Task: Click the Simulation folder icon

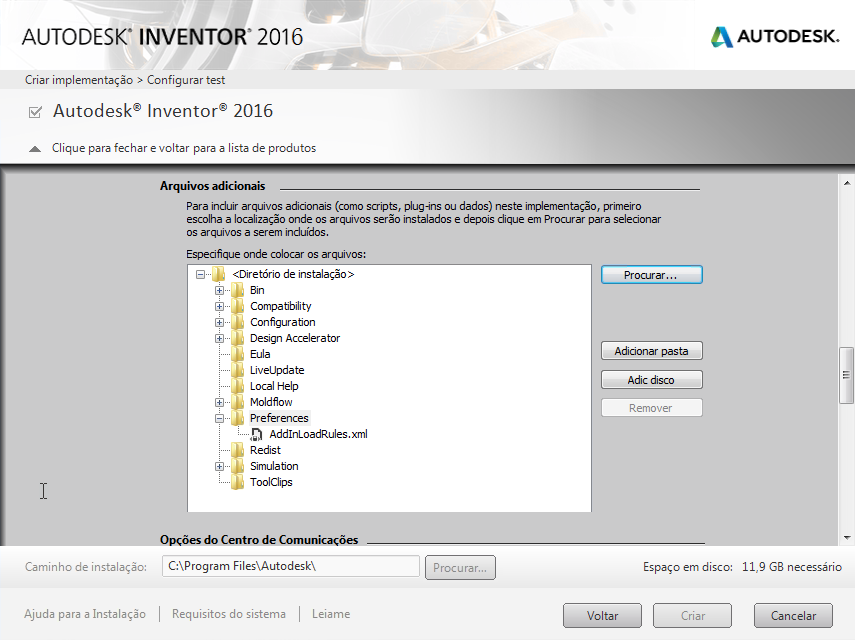Action: tap(237, 466)
